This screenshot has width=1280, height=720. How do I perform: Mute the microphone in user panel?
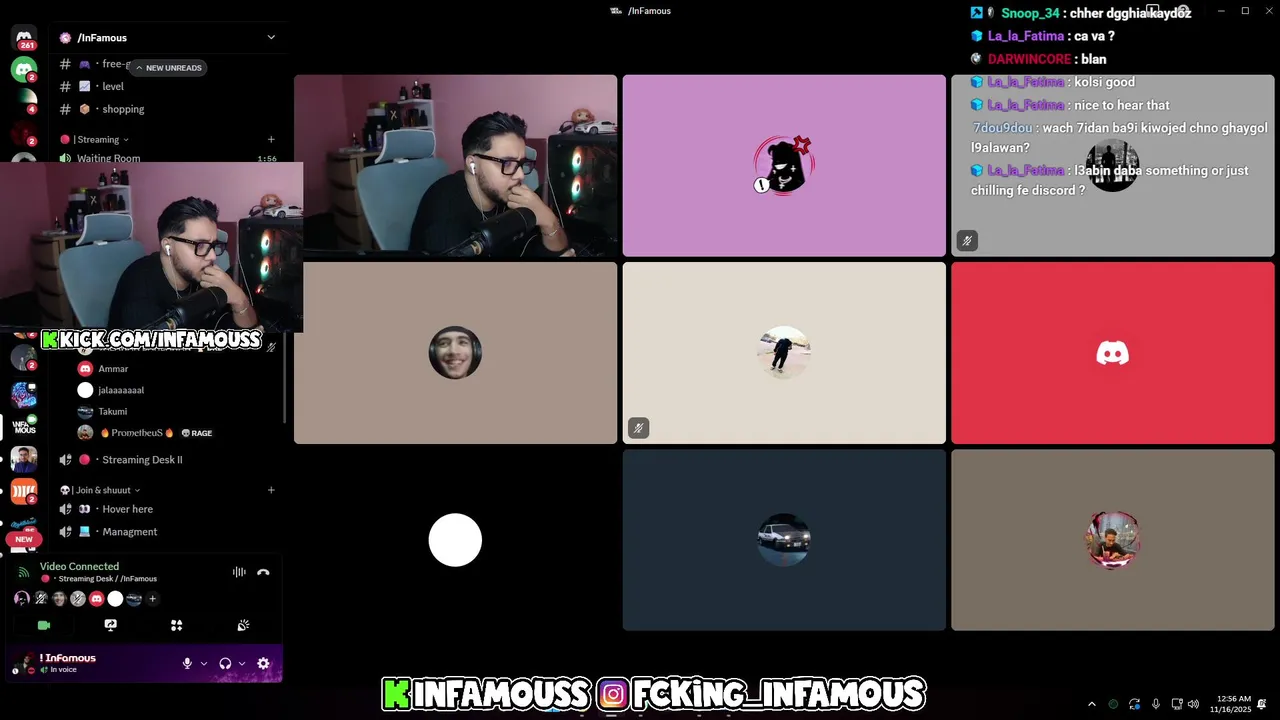187,663
